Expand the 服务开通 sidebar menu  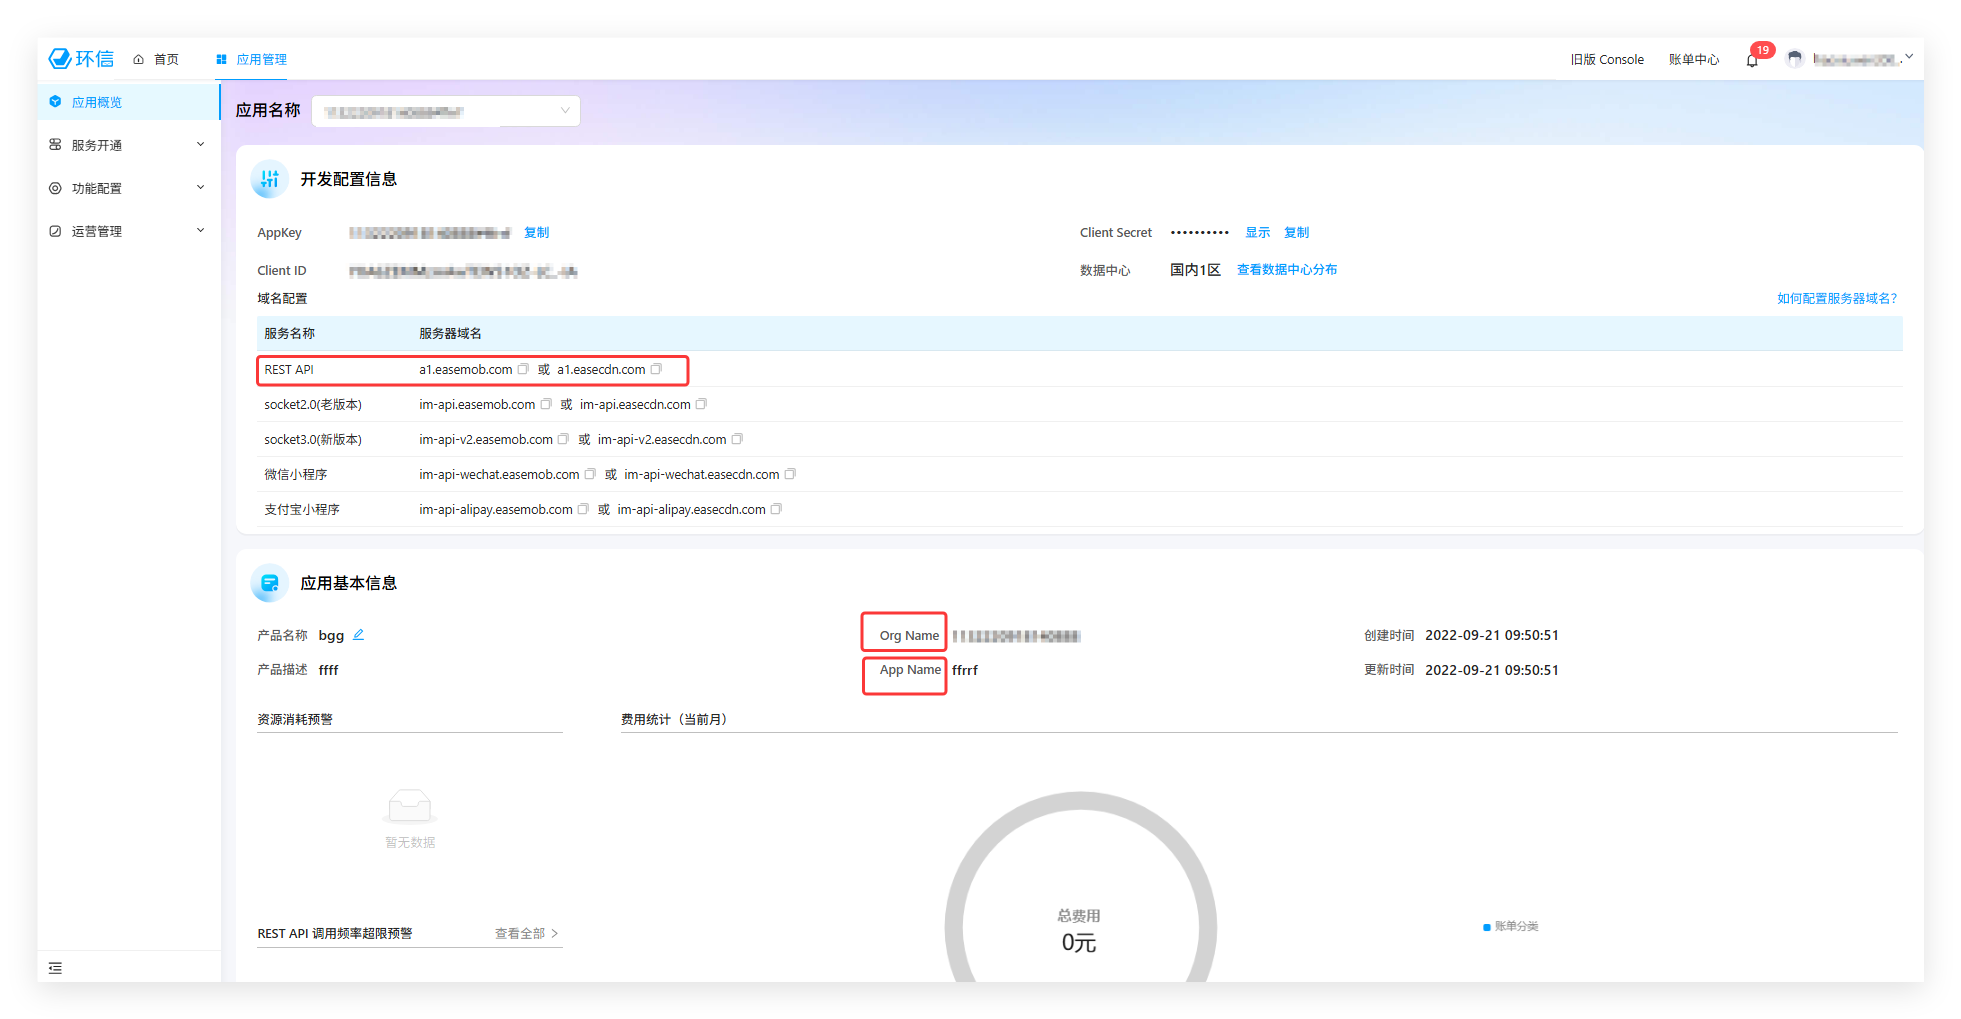coord(127,145)
